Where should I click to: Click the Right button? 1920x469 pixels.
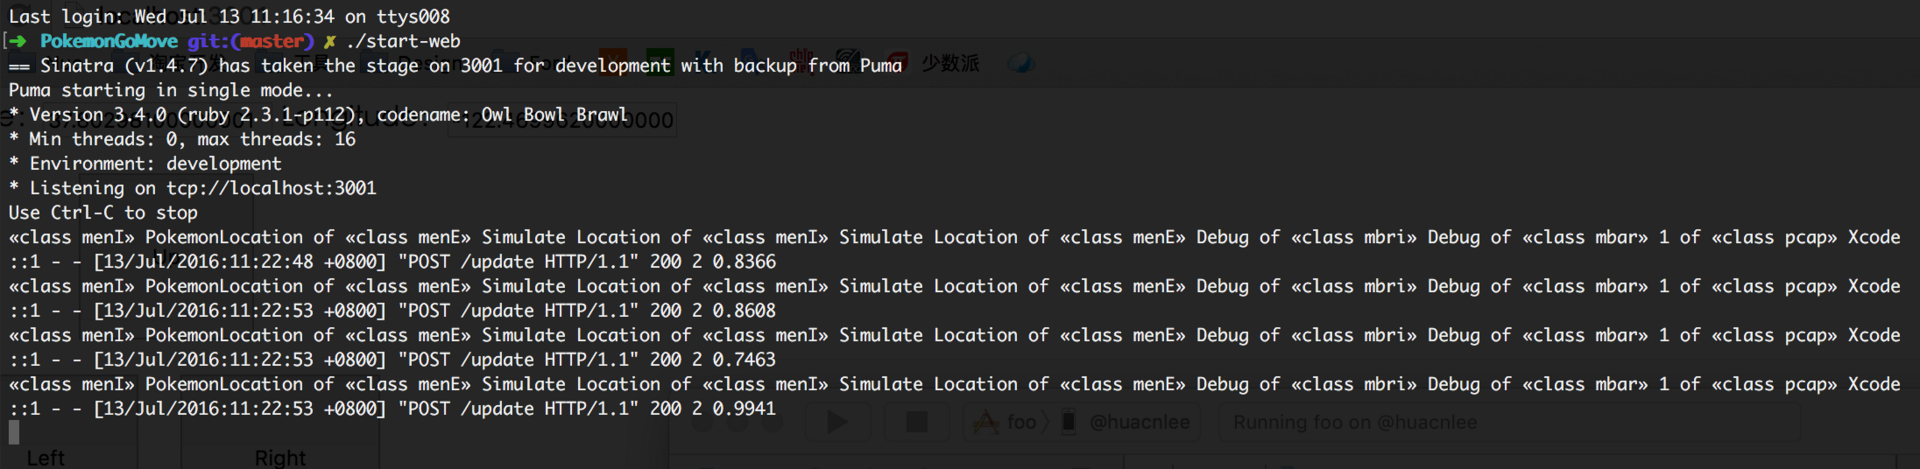point(280,457)
